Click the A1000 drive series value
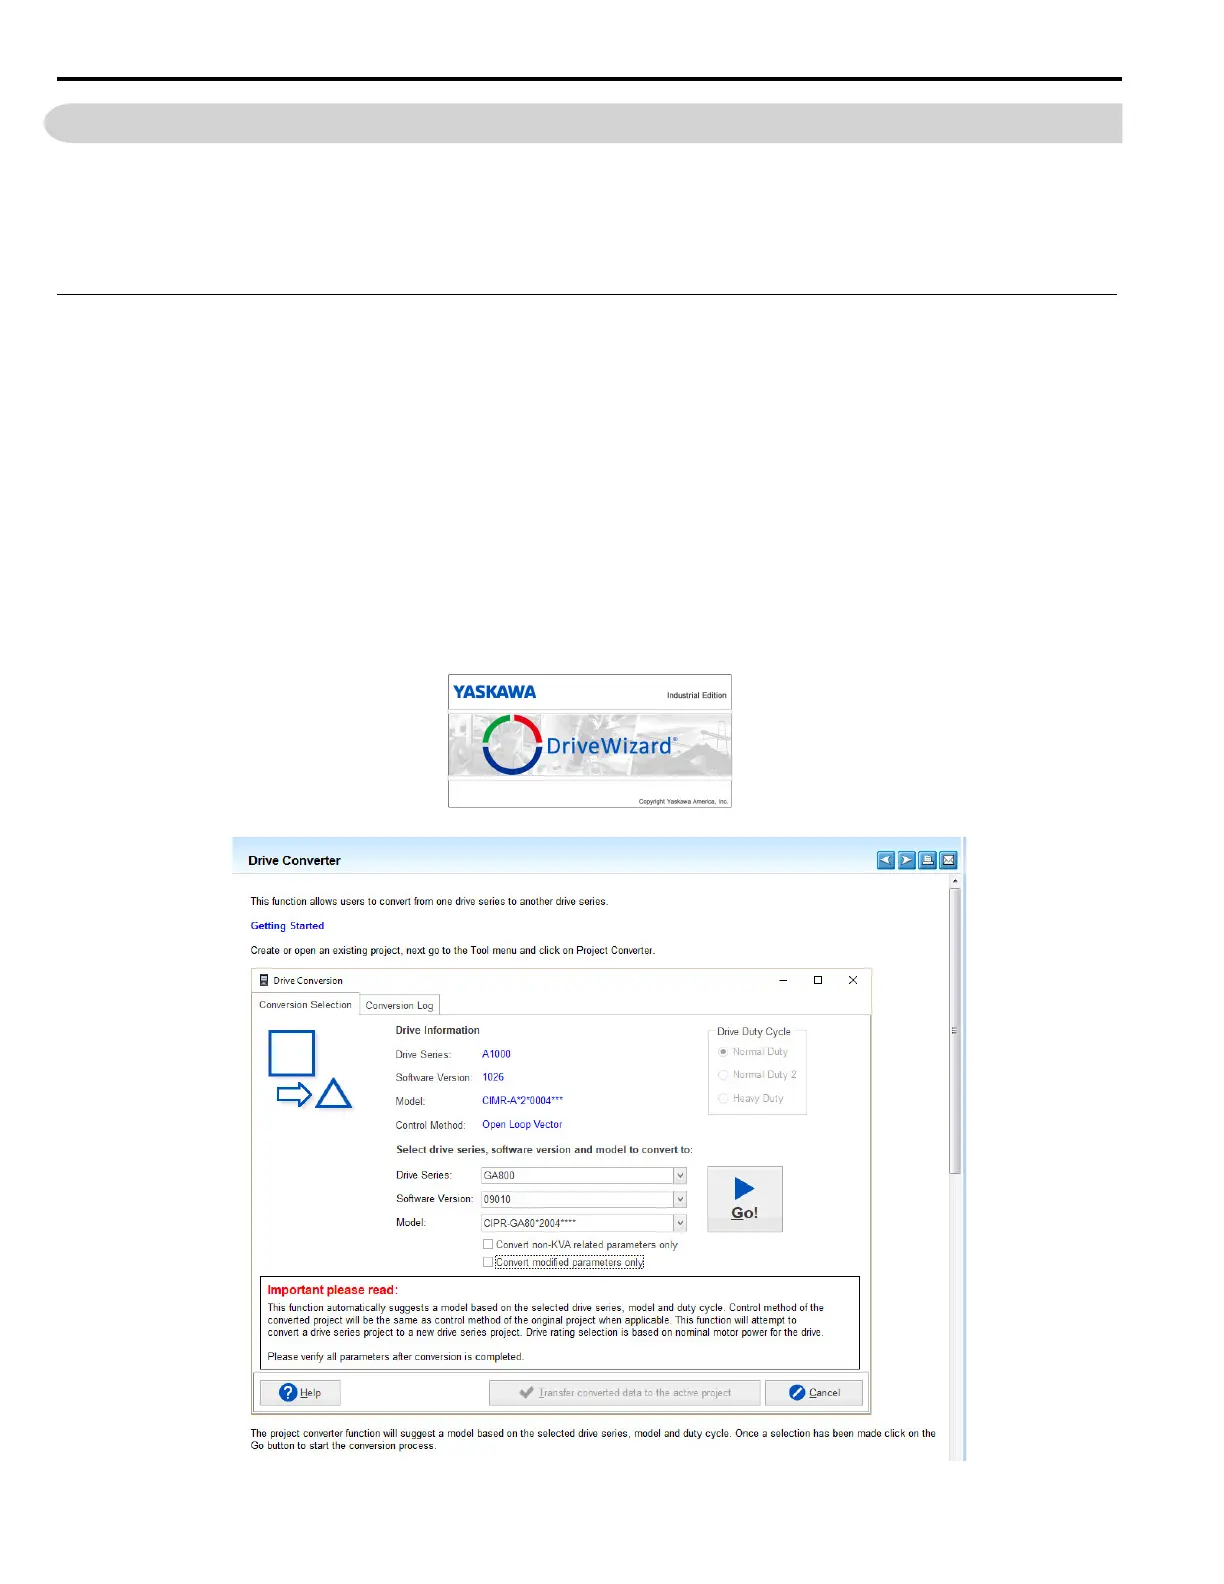Viewport: 1224px width, 1584px height. click(496, 1054)
